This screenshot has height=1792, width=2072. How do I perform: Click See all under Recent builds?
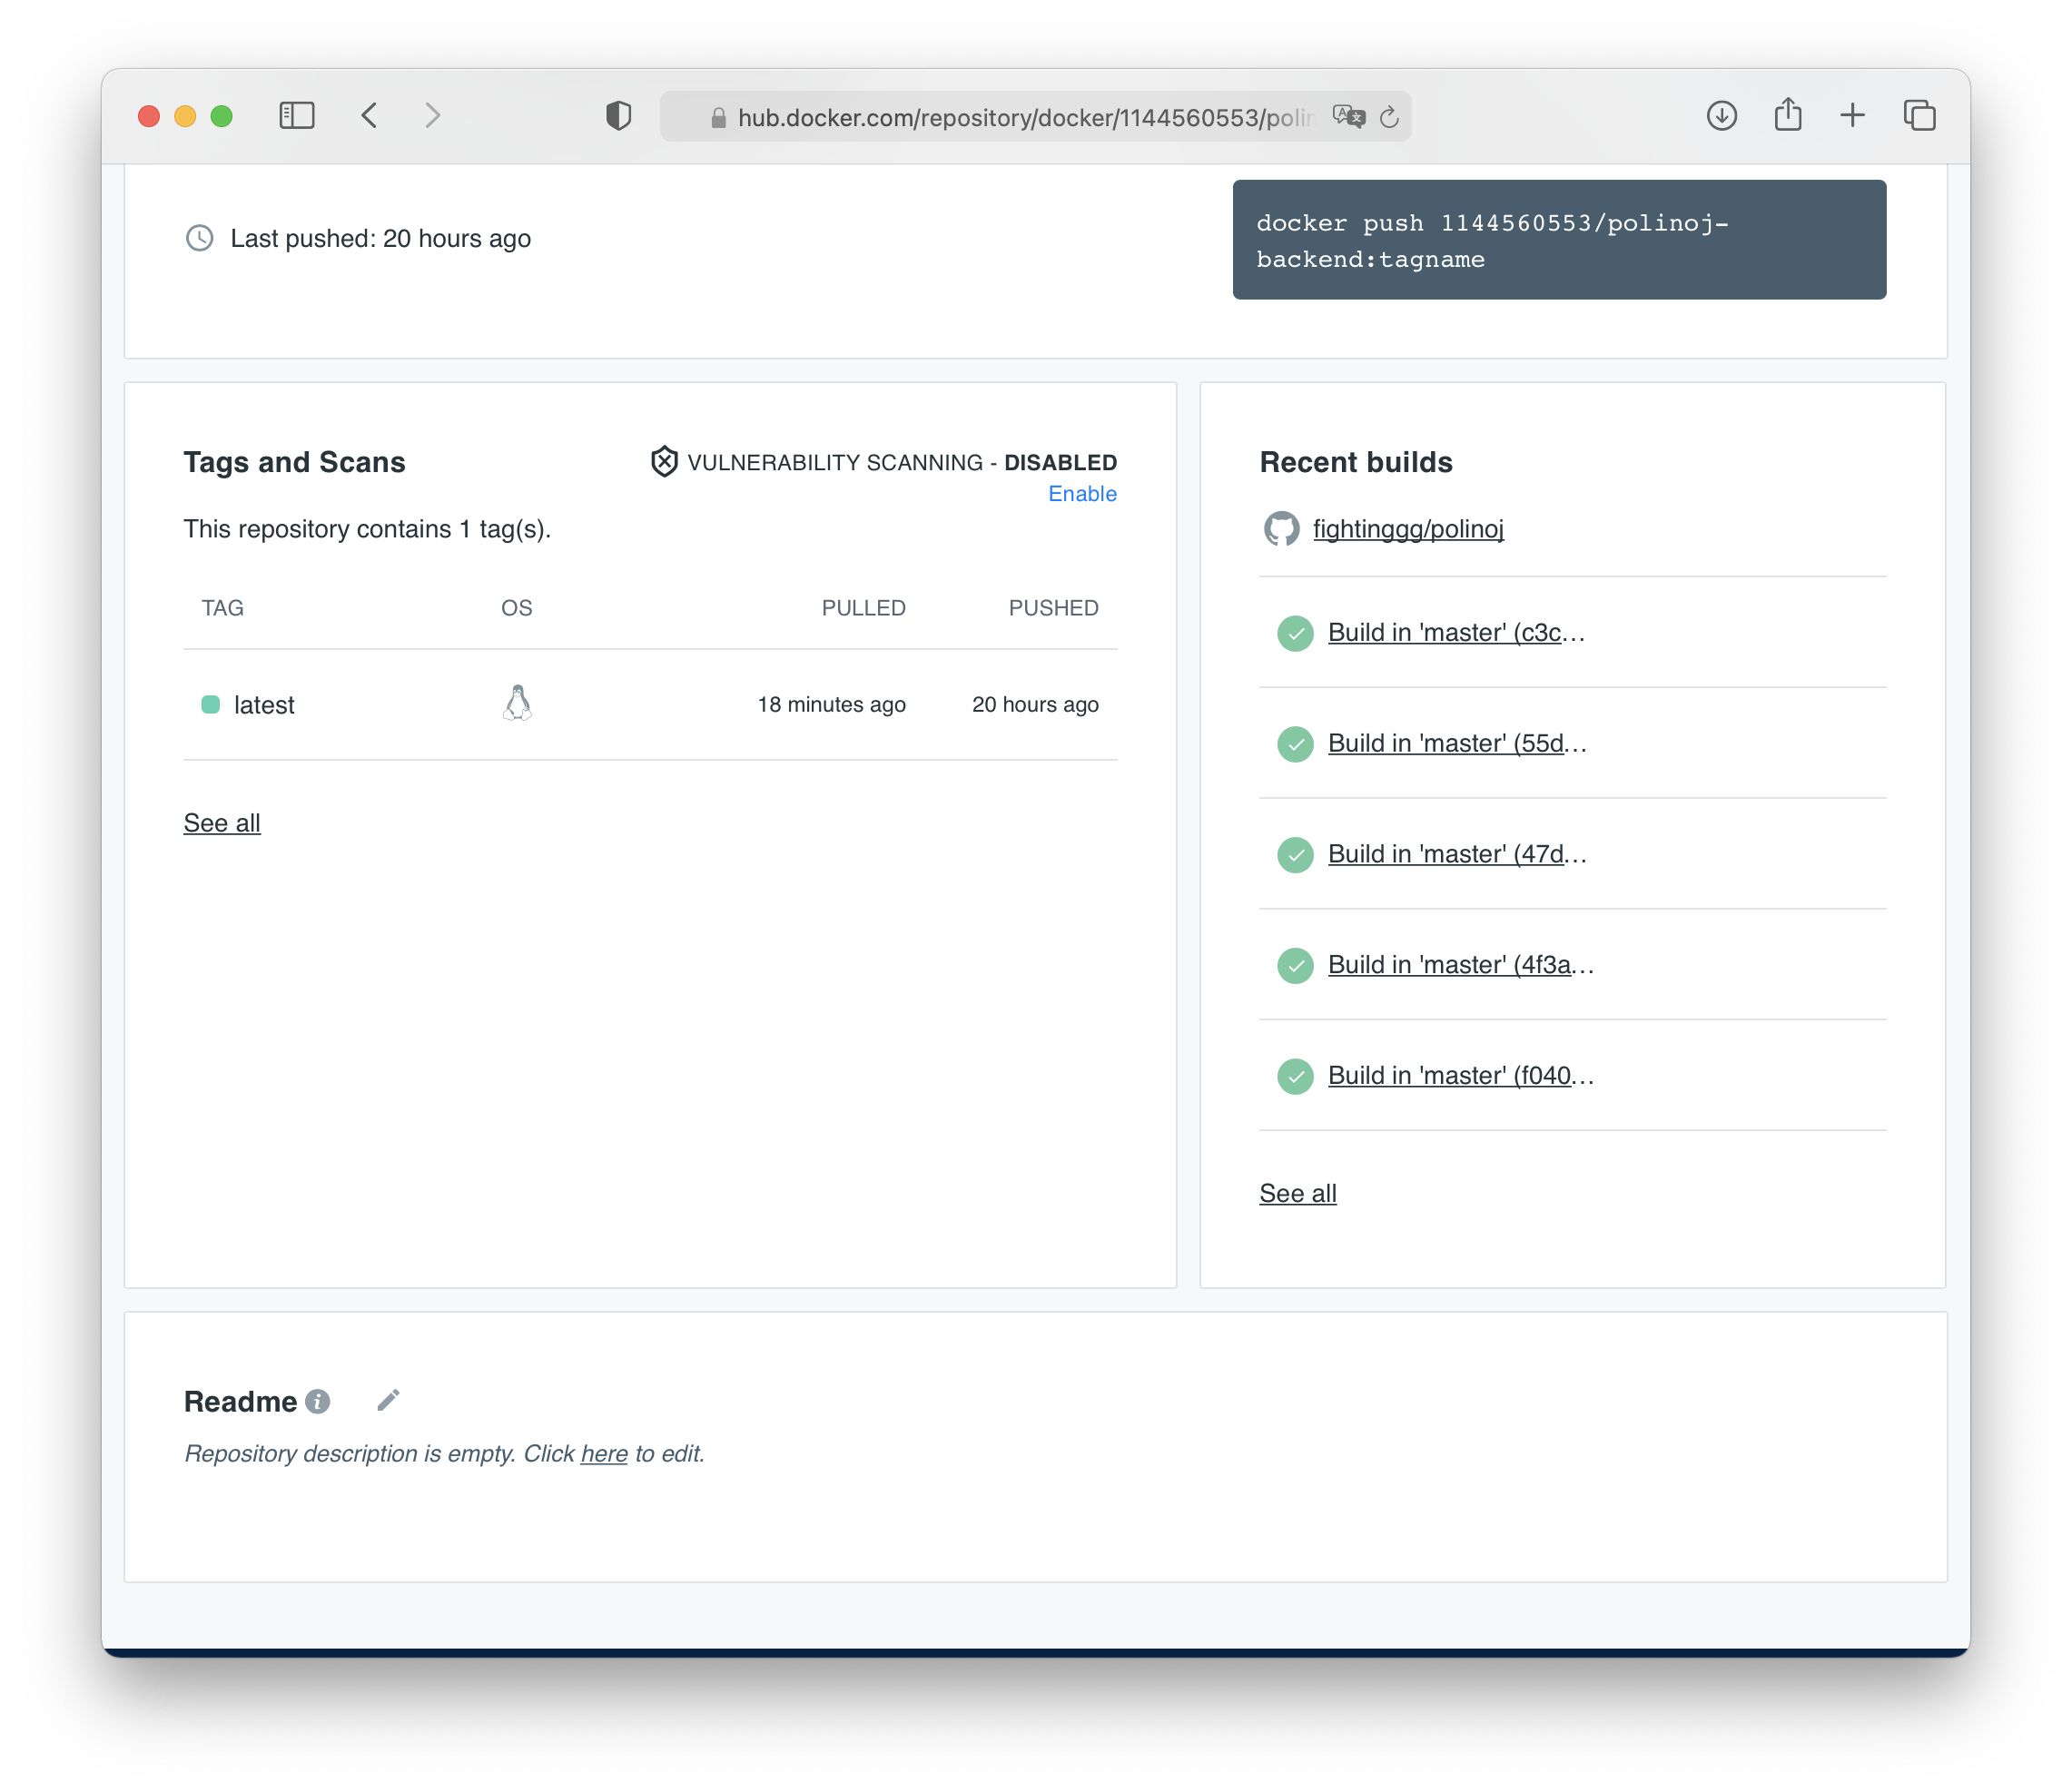click(x=1297, y=1193)
